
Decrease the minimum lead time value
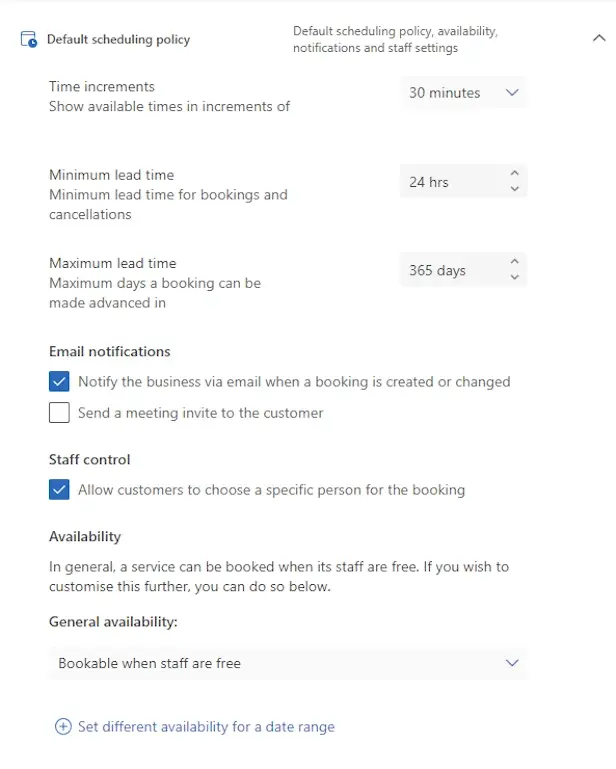514,189
